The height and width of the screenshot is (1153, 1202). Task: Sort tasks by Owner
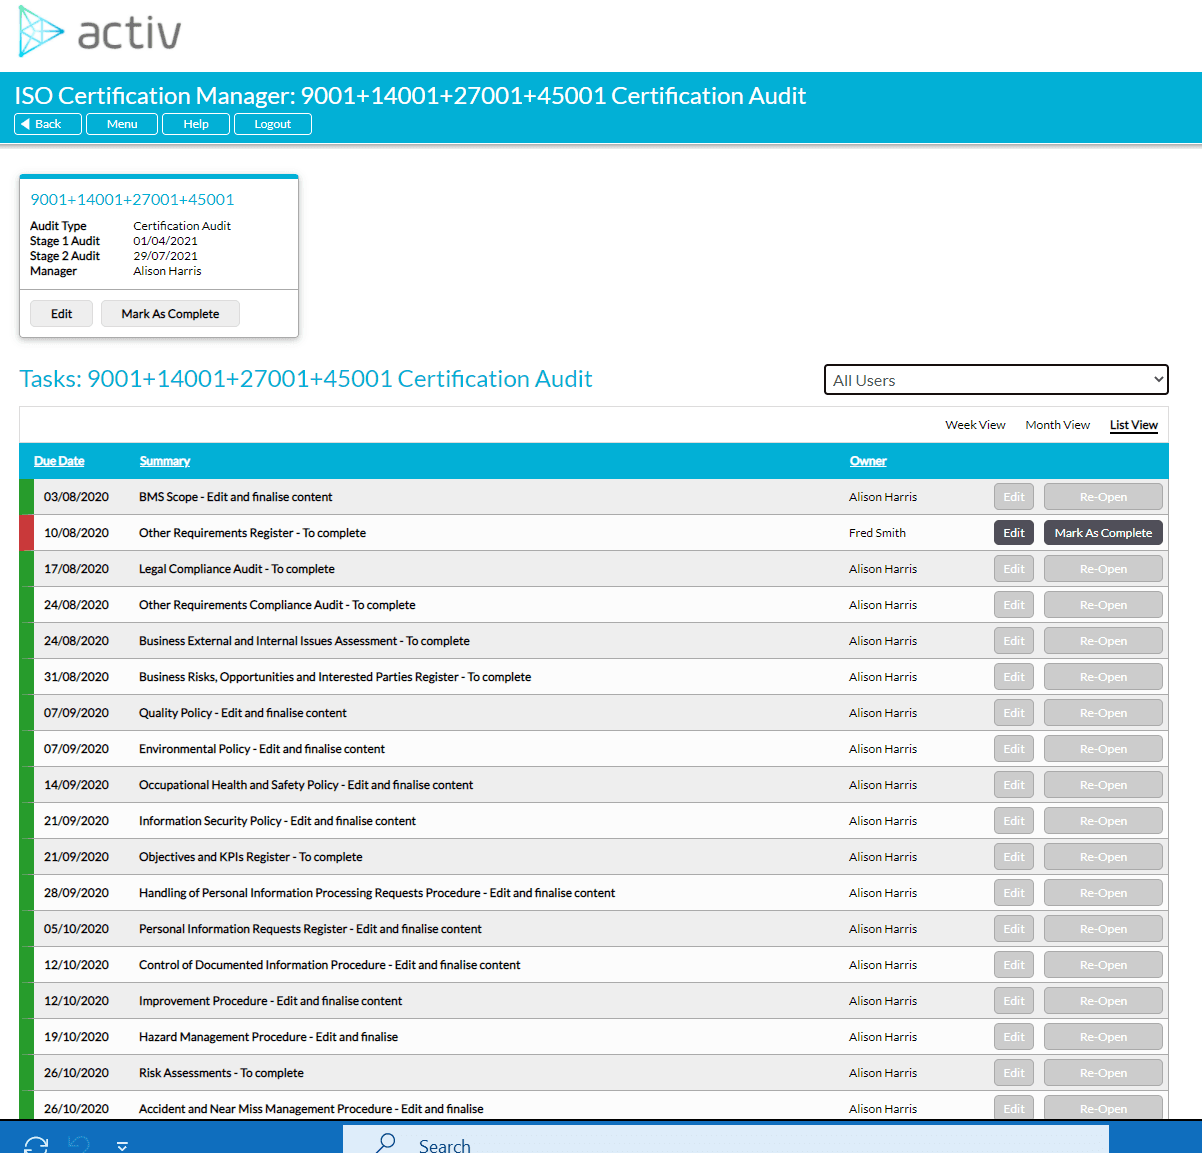tap(867, 460)
